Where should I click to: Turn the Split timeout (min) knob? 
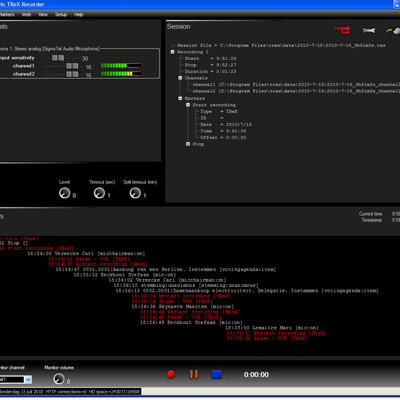click(x=135, y=193)
